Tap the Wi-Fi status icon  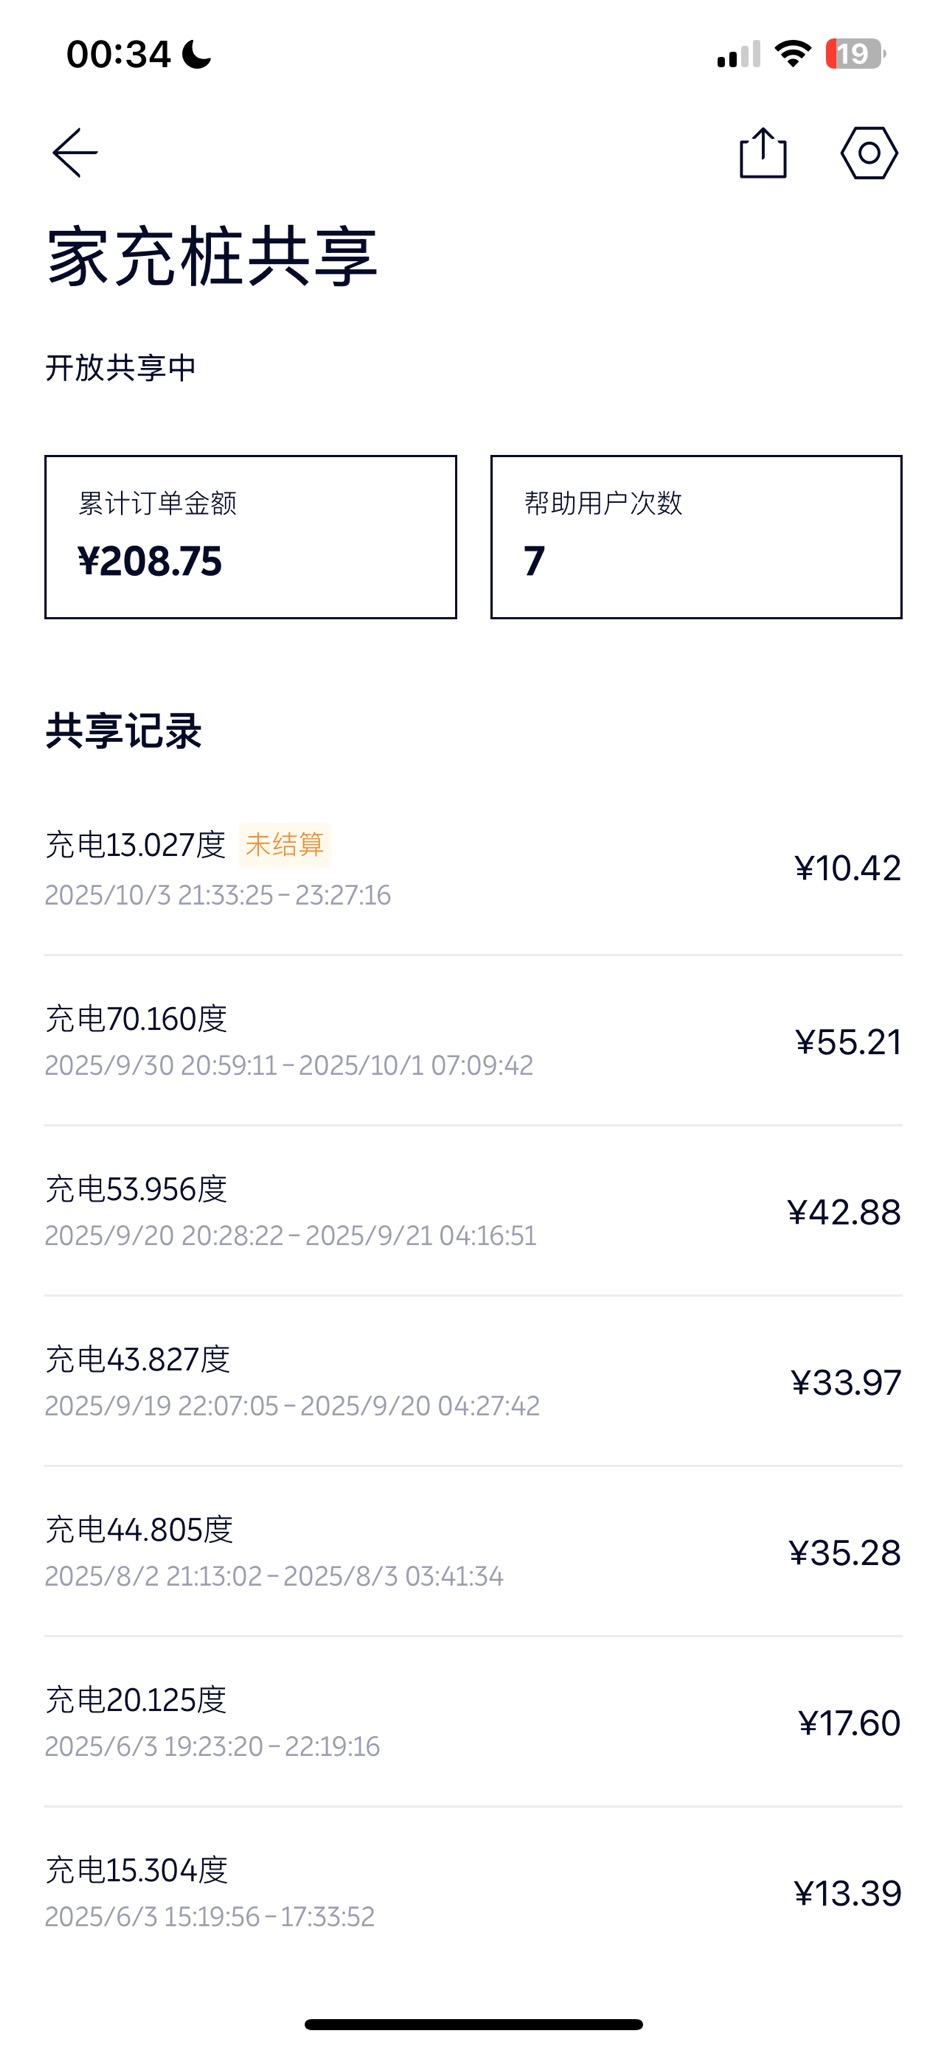pos(792,54)
